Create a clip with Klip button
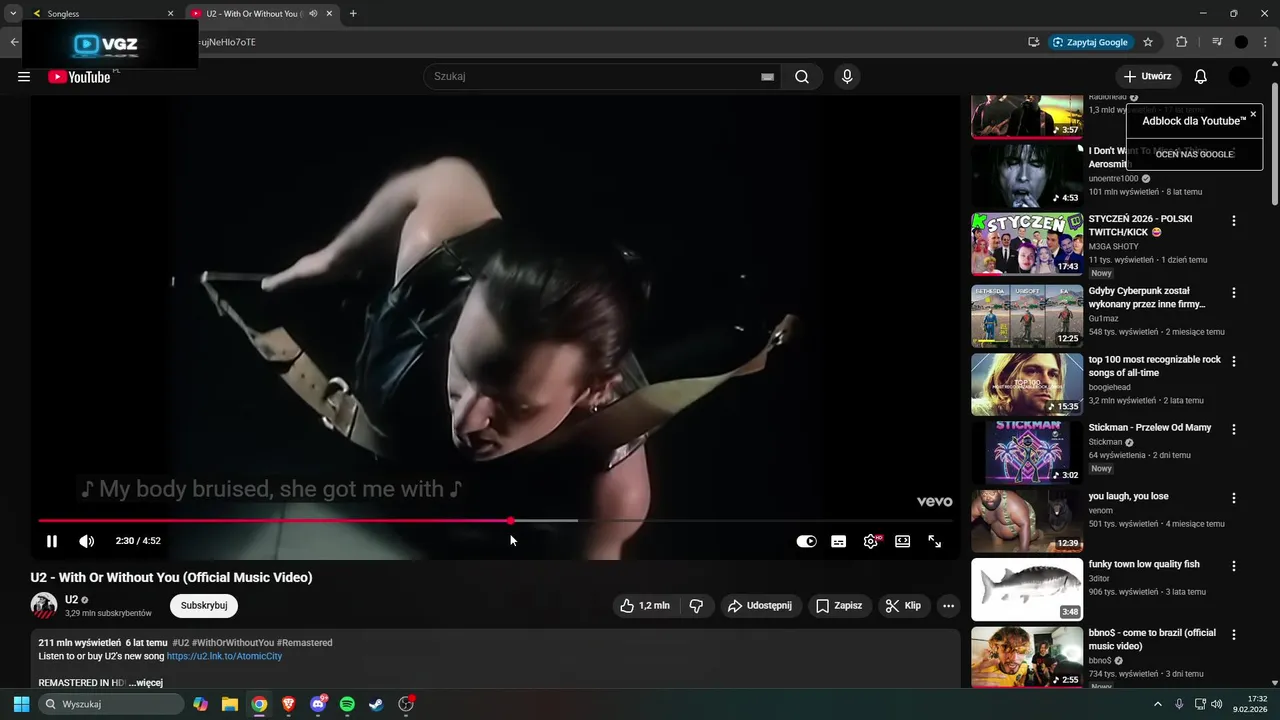Screen dimensions: 1280x720 [x=904, y=606]
